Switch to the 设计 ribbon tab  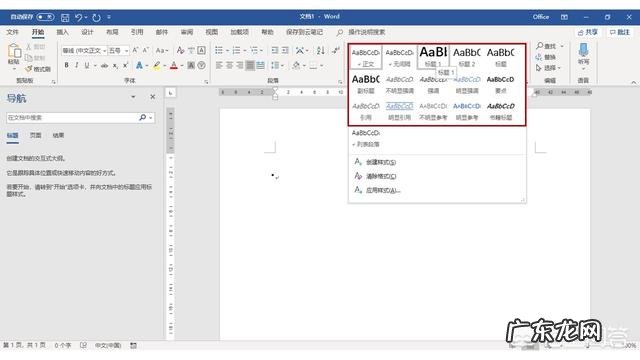(x=87, y=32)
